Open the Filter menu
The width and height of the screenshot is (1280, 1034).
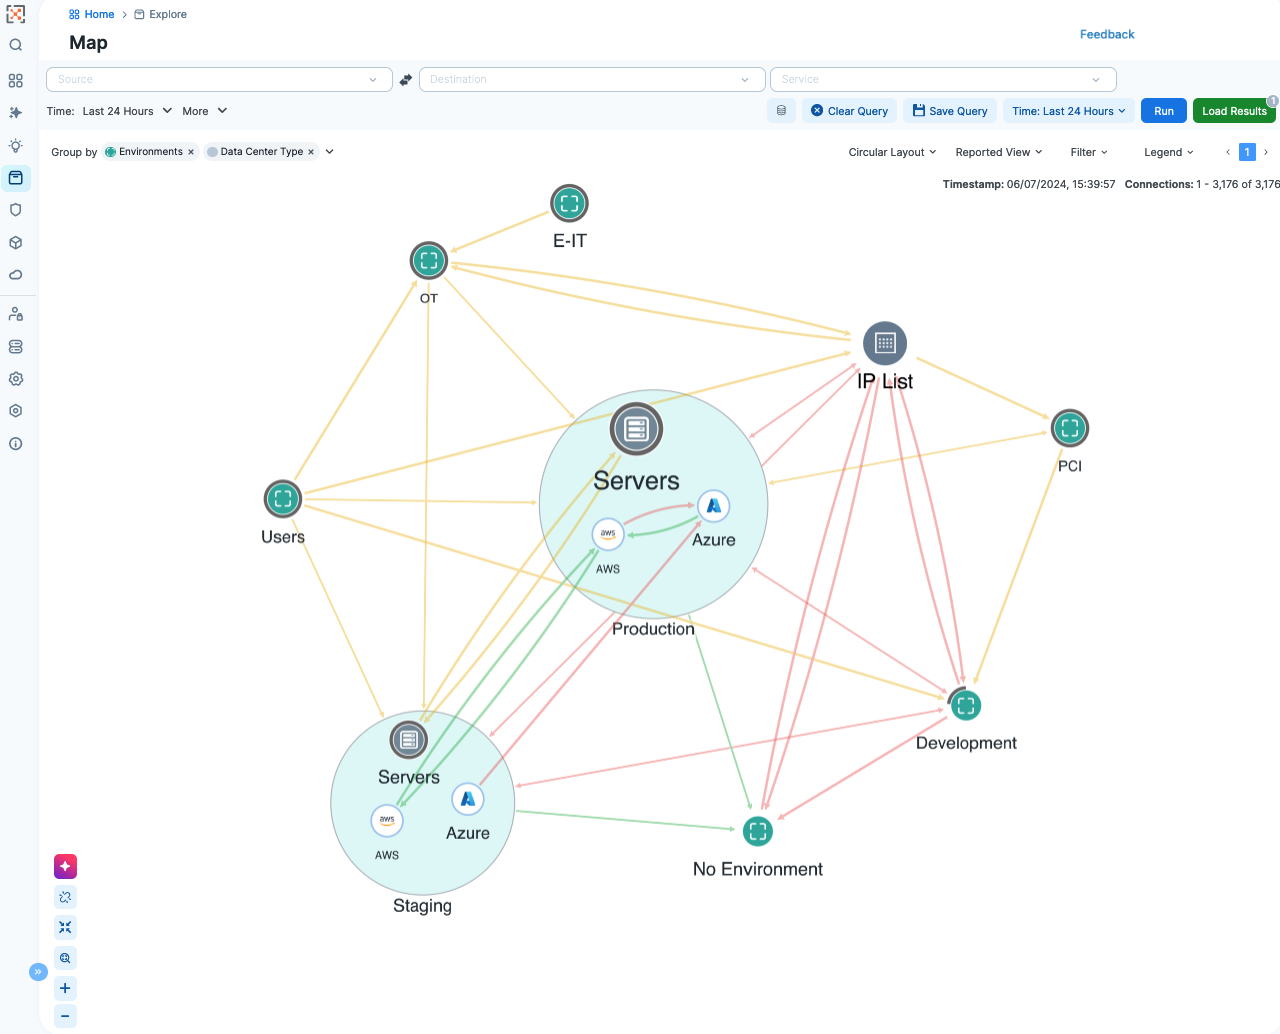[x=1088, y=152]
